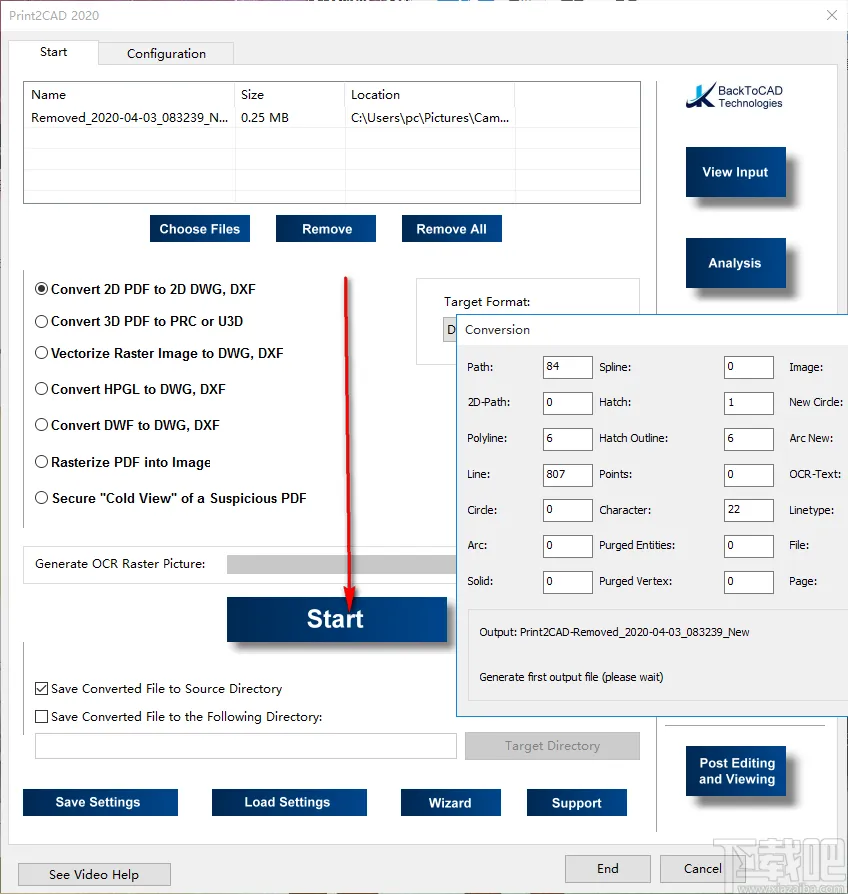Click the target directory path field
This screenshot has height=894, width=848.
246,746
